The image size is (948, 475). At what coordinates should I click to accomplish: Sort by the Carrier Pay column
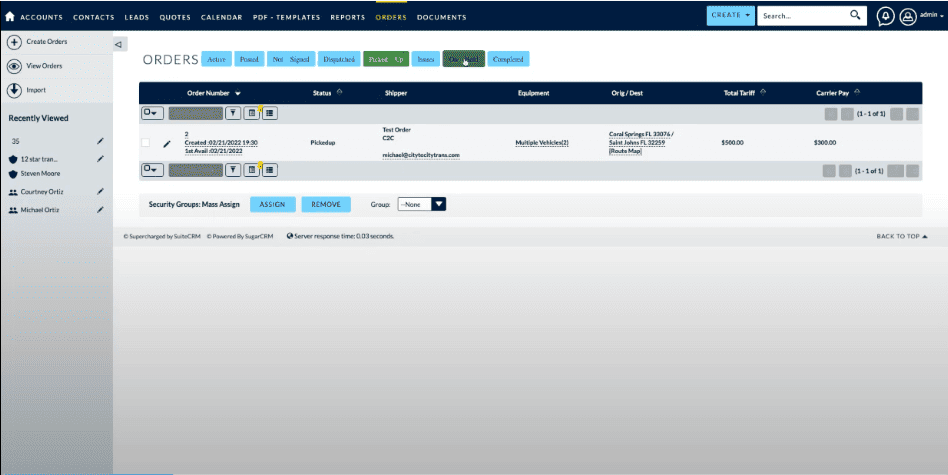point(837,93)
